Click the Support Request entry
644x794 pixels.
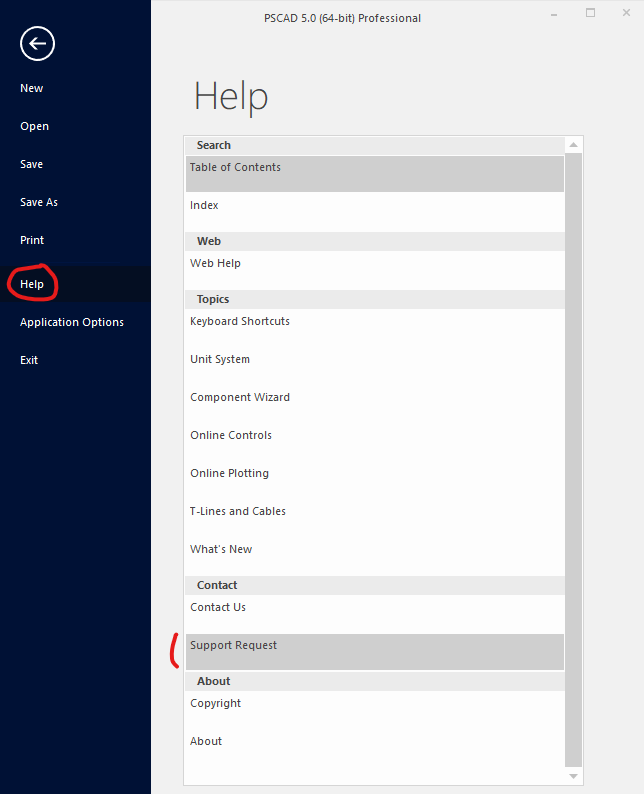coord(234,646)
